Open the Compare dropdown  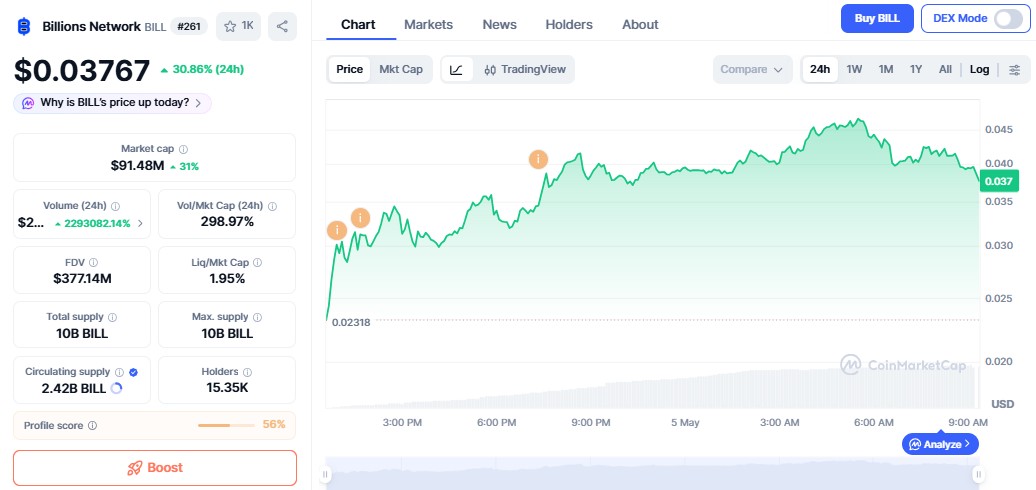(752, 69)
